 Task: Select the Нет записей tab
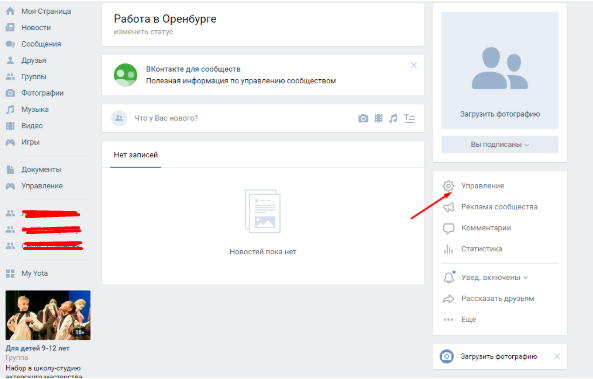coord(135,155)
